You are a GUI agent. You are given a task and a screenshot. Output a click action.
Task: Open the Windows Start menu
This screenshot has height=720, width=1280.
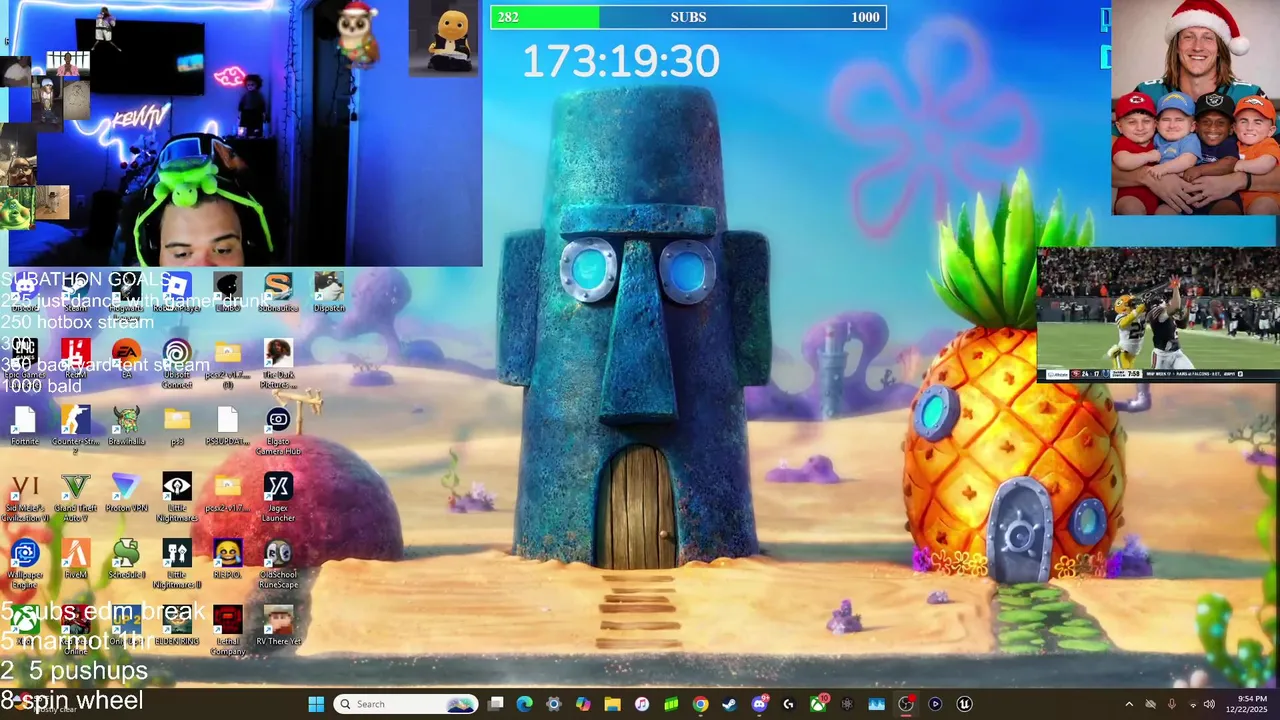point(316,704)
